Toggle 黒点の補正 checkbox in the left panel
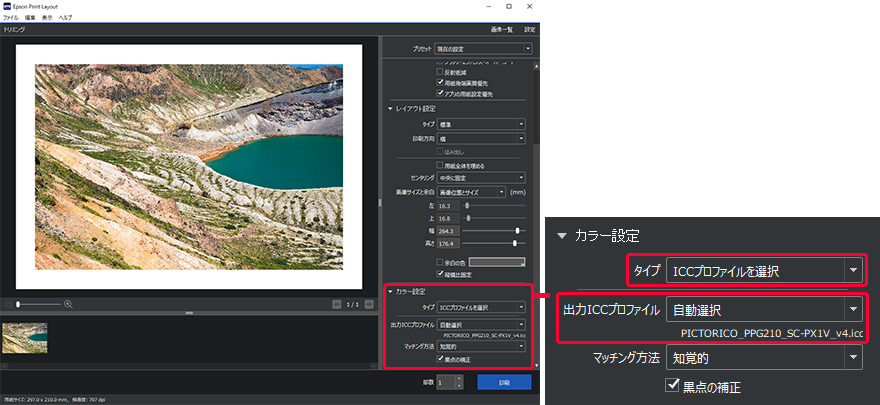The width and height of the screenshot is (880, 405). tap(440, 359)
